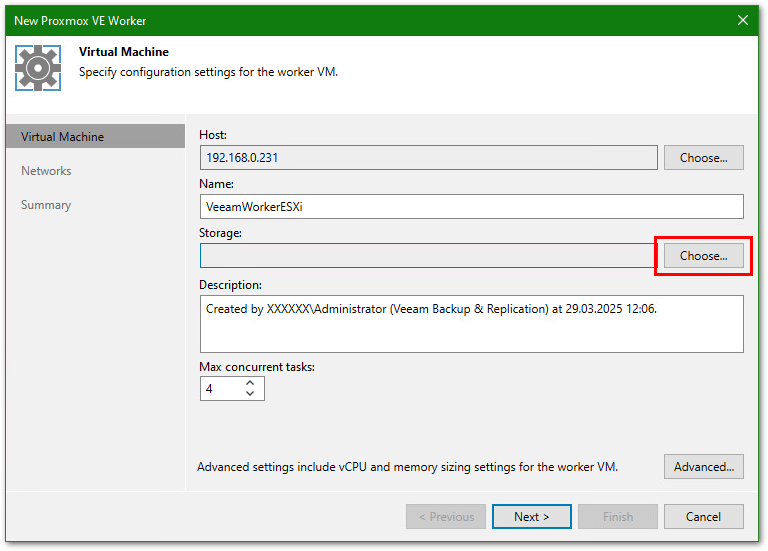This screenshot has width=768, height=551.
Task: Click the Finish button
Action: 618,517
